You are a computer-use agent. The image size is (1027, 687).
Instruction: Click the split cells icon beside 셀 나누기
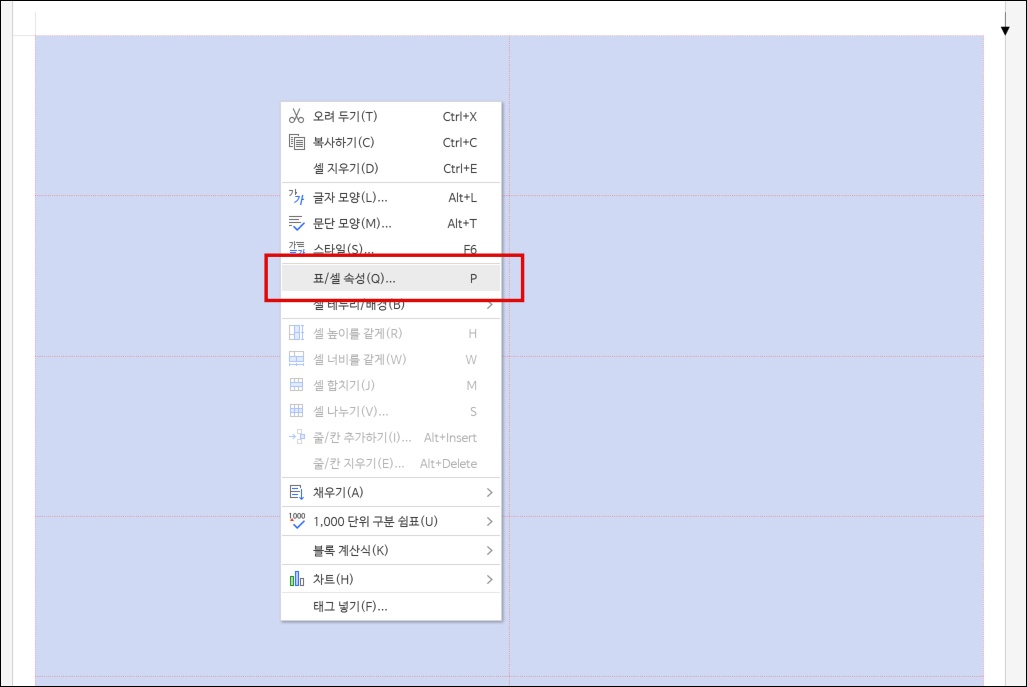pyautogui.click(x=295, y=411)
